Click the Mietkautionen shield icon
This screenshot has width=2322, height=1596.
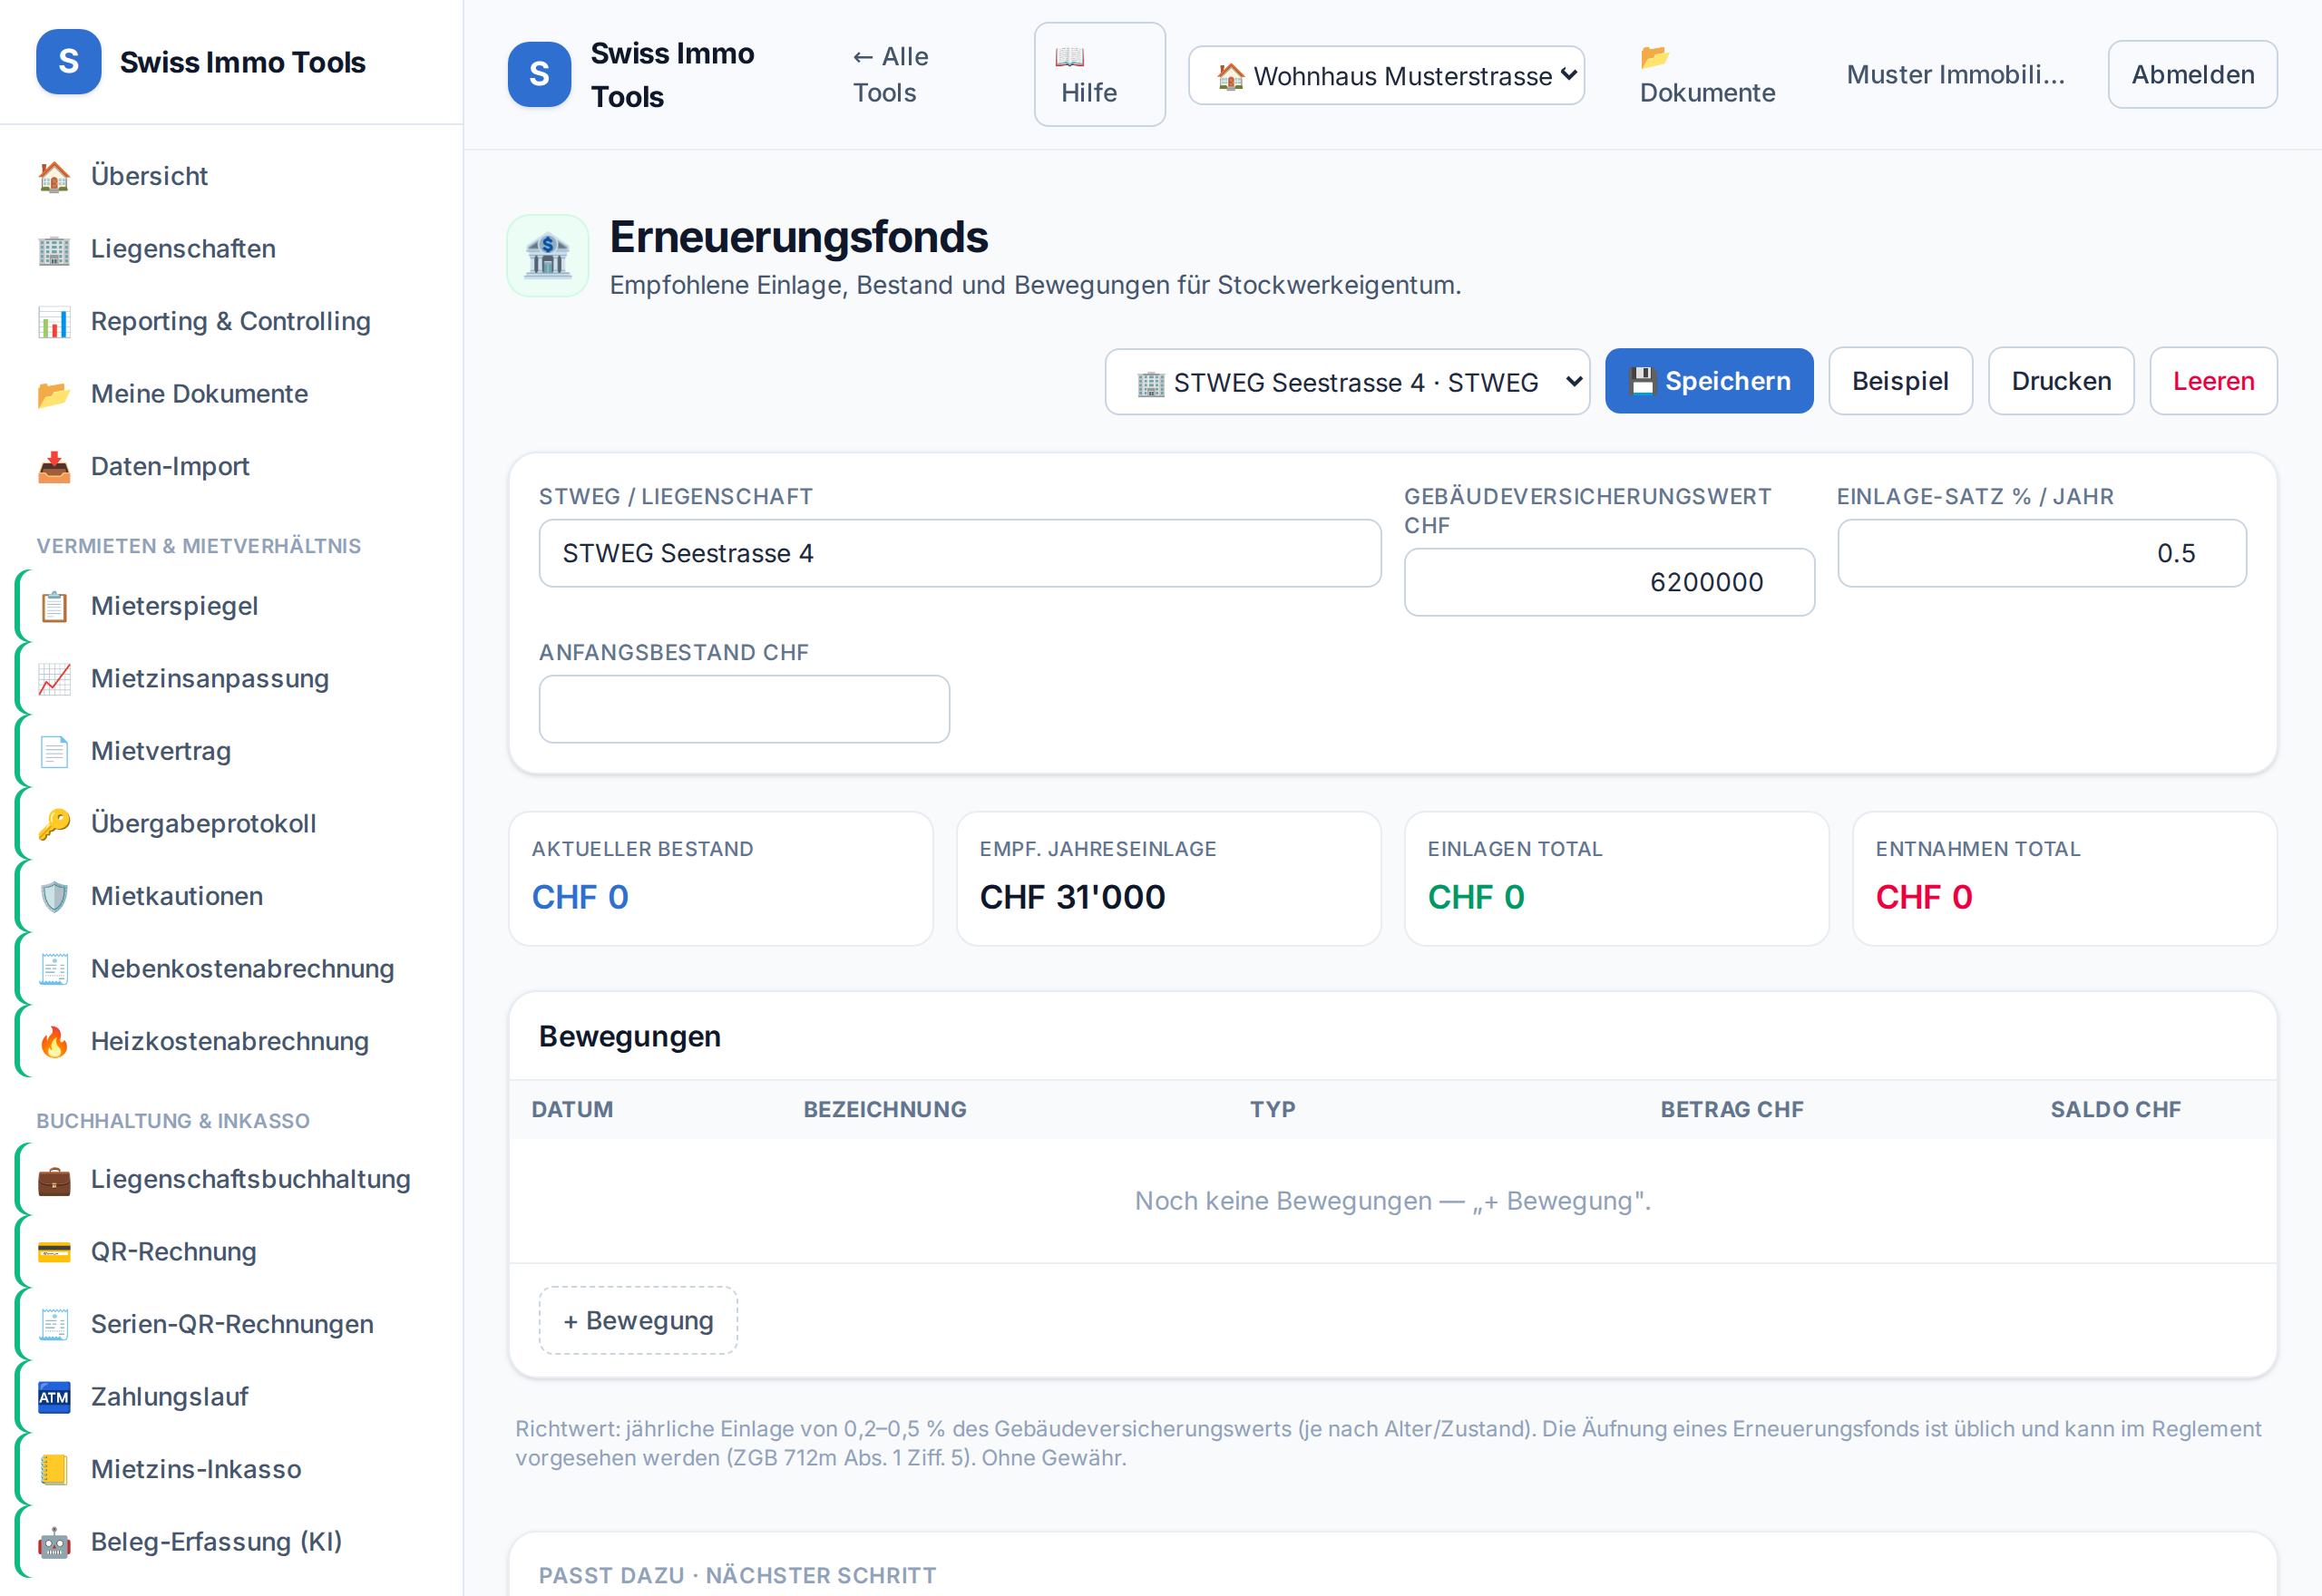[54, 896]
